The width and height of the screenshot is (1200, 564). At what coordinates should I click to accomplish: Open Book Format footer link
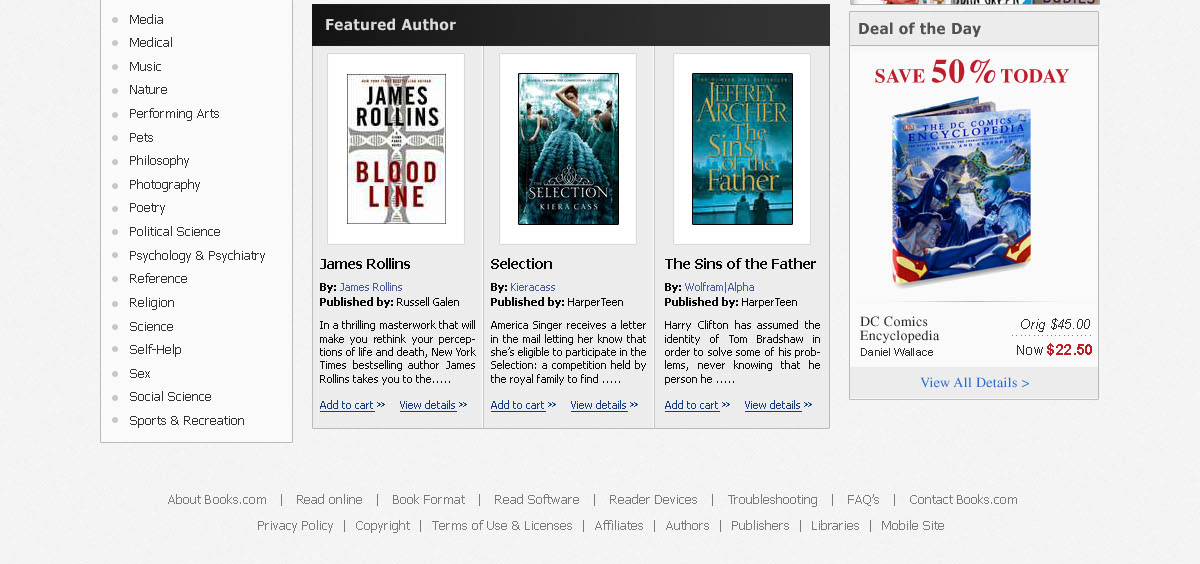point(428,500)
